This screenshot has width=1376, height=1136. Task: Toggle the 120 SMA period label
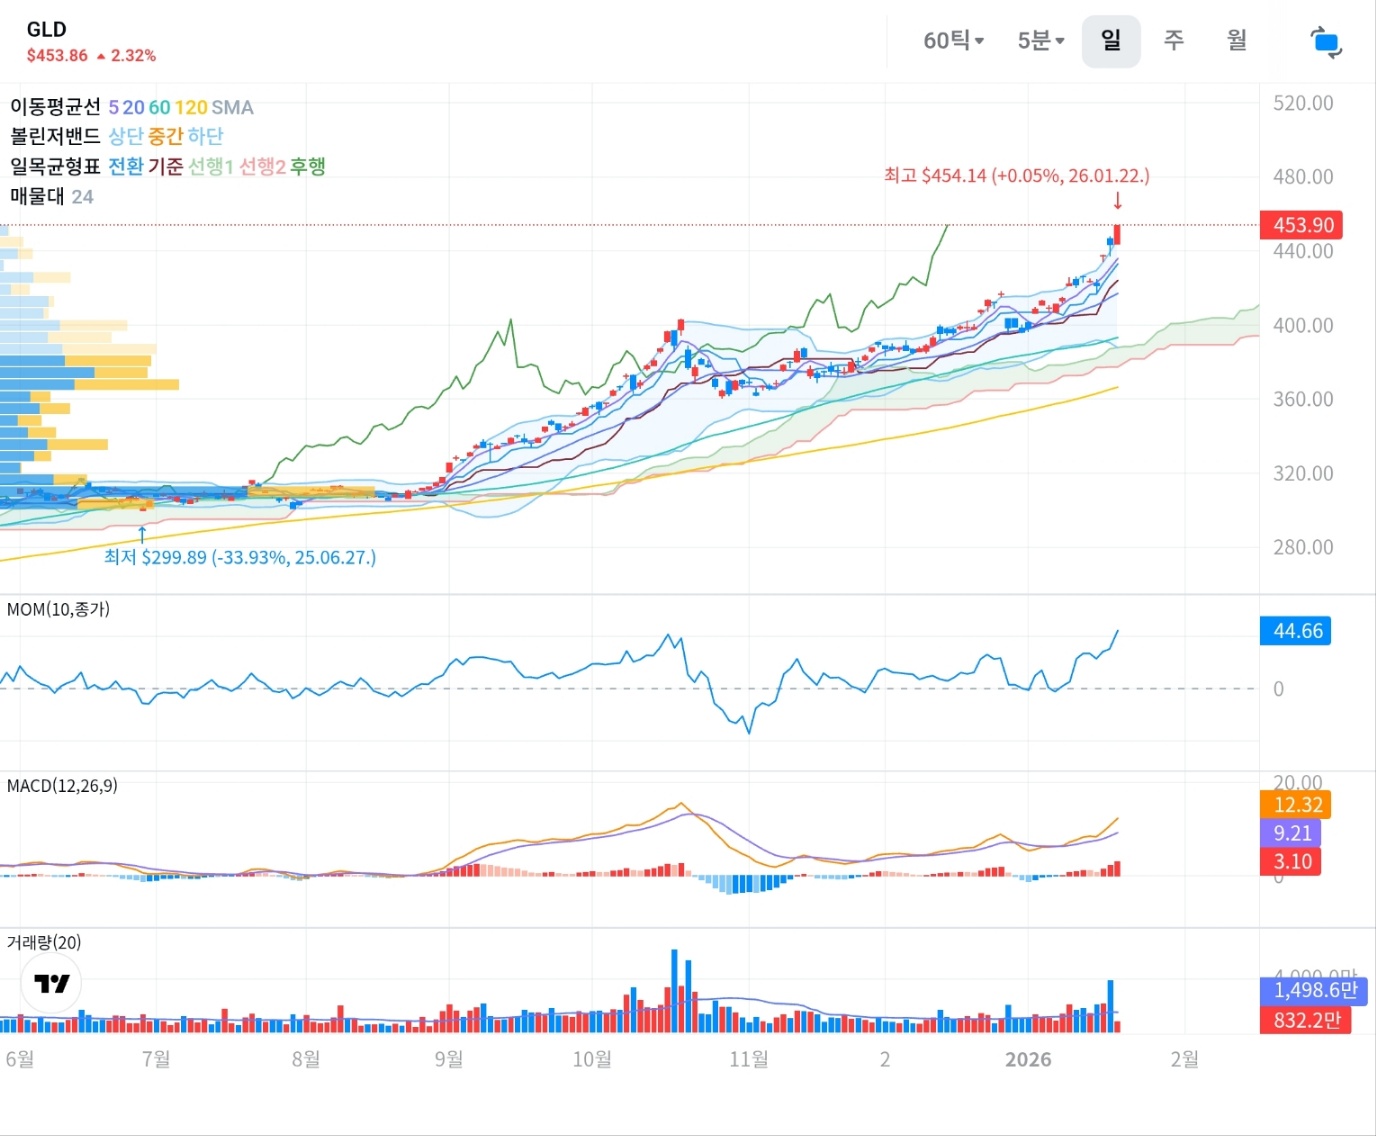[x=191, y=107]
